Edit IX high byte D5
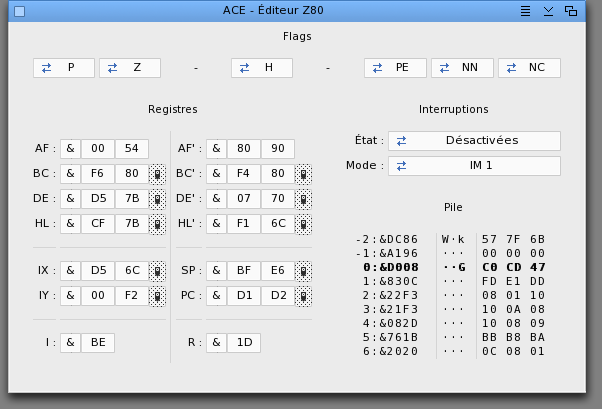This screenshot has width=602, height=409. [x=98, y=270]
